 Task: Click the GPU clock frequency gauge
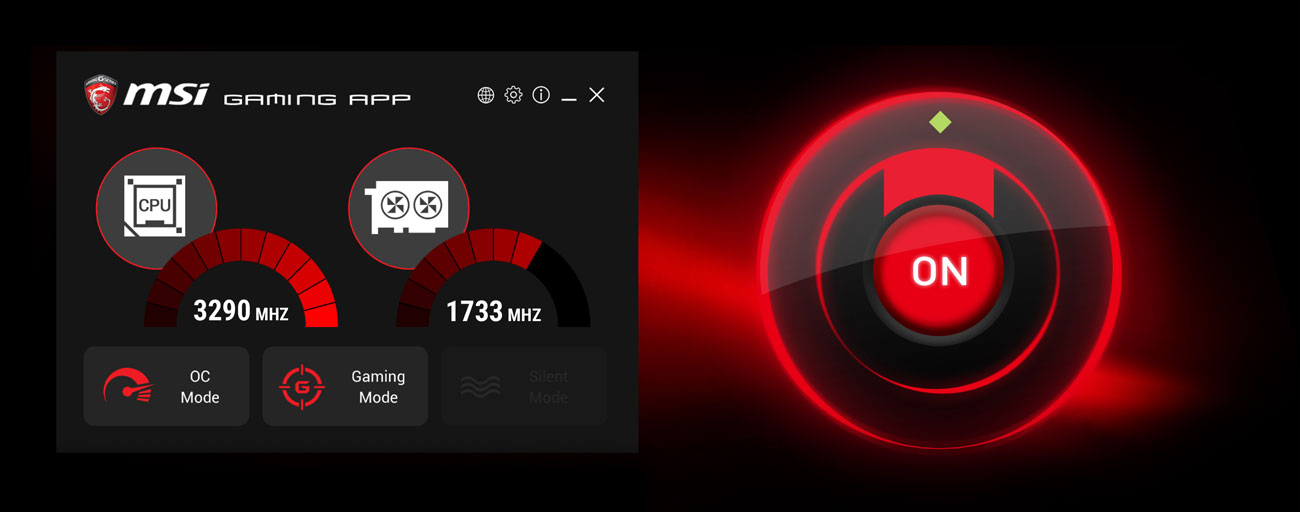pyautogui.click(x=493, y=277)
